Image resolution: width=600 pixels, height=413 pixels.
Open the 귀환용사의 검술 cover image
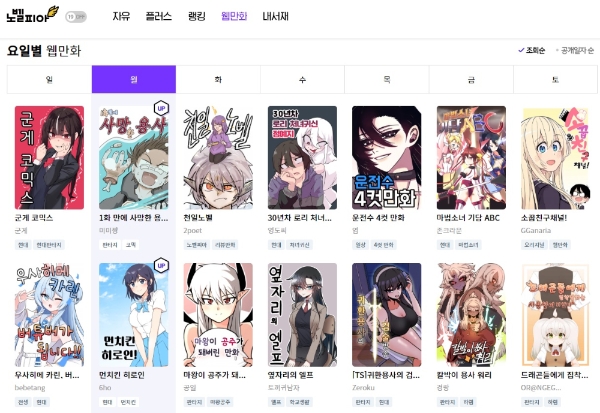click(x=387, y=315)
